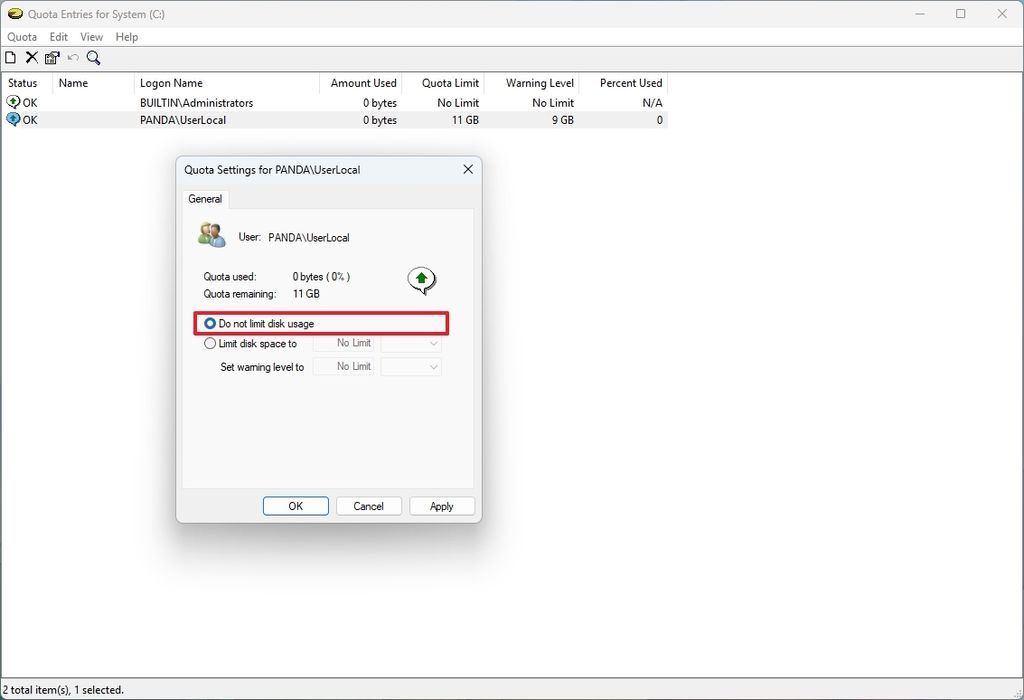Open the Find quota user tool

tap(93, 57)
